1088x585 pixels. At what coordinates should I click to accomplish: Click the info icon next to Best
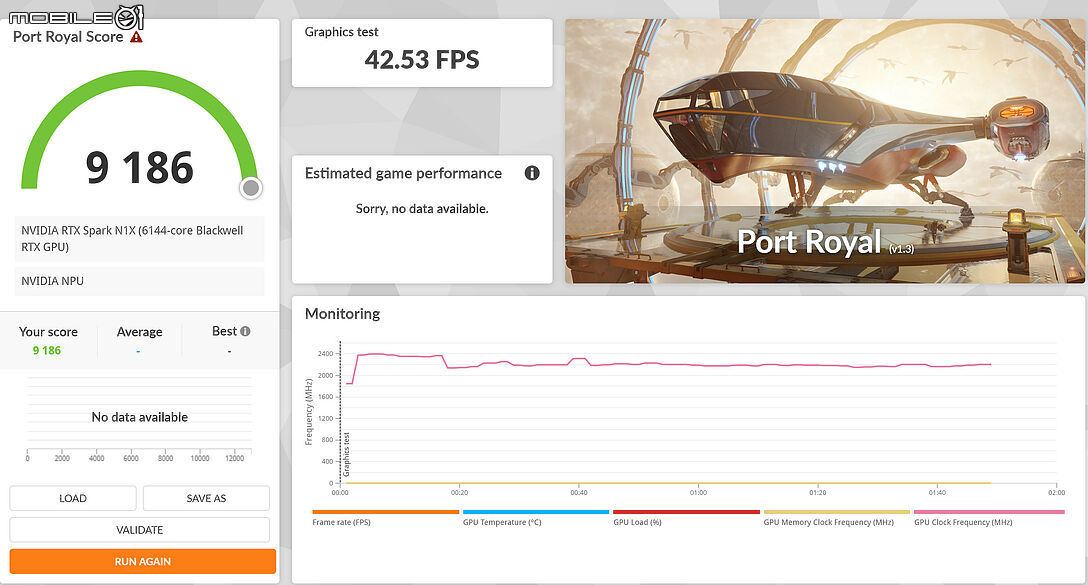246,331
